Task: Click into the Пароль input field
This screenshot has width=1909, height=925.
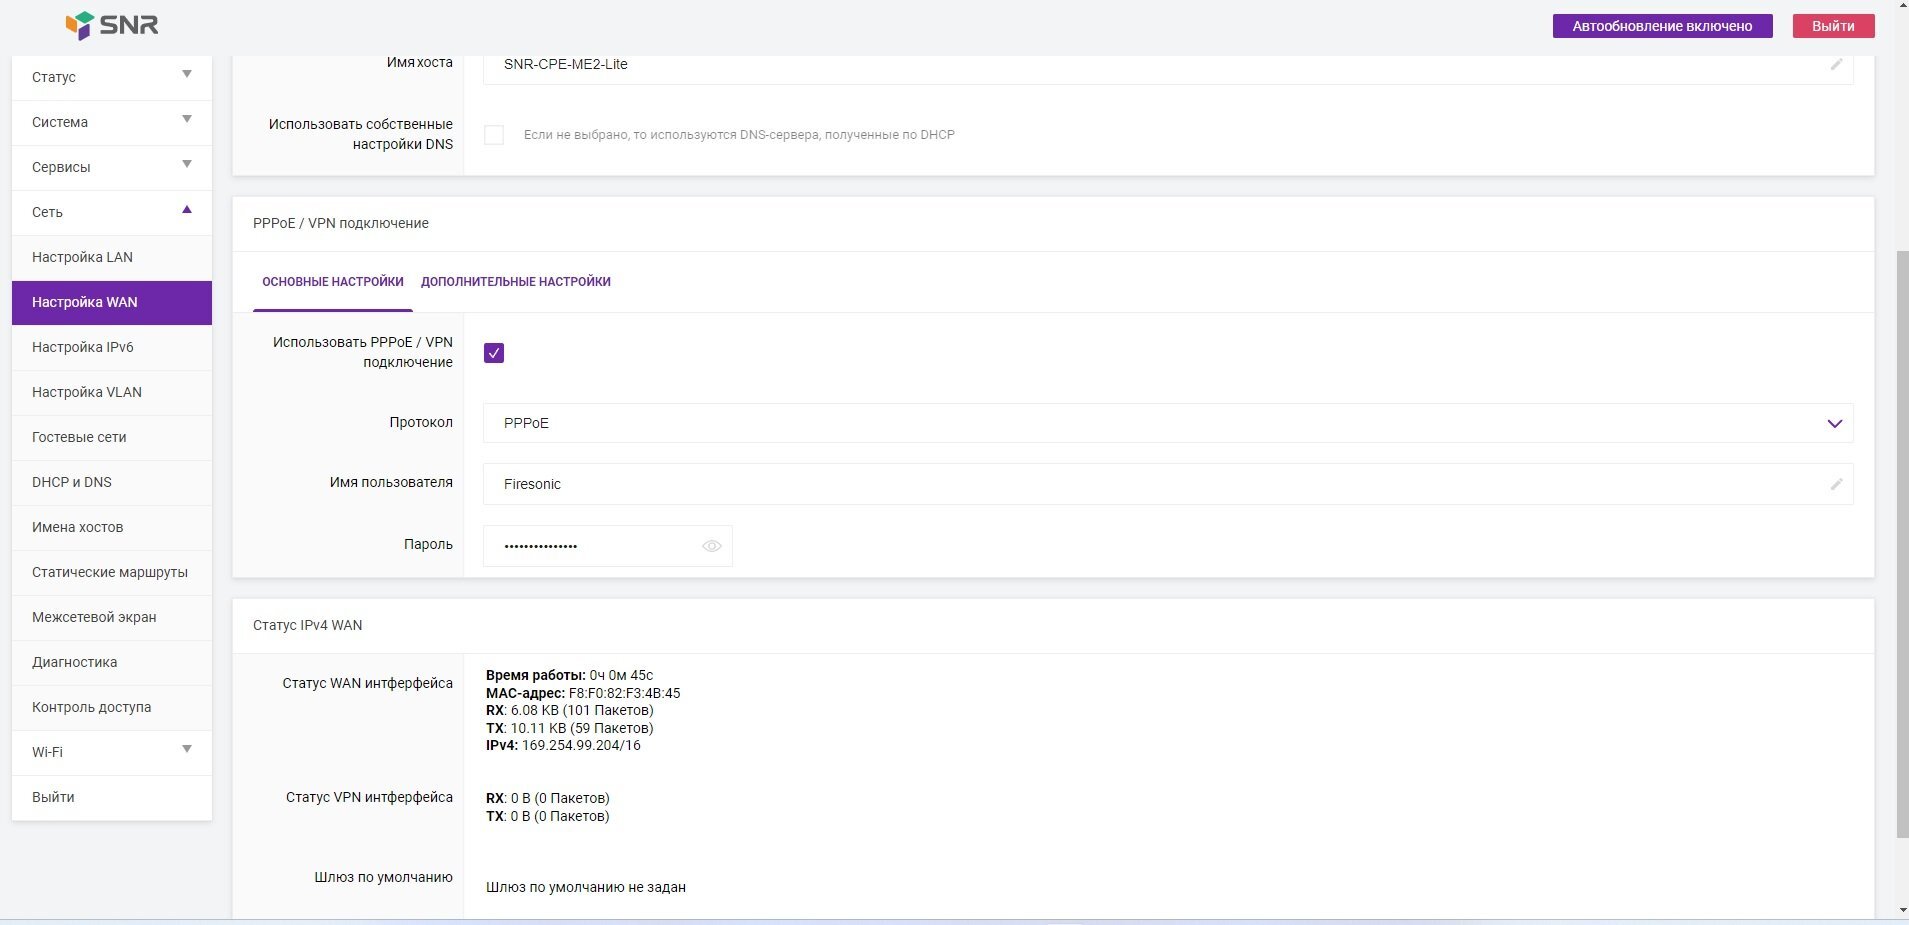Action: pyautogui.click(x=590, y=546)
